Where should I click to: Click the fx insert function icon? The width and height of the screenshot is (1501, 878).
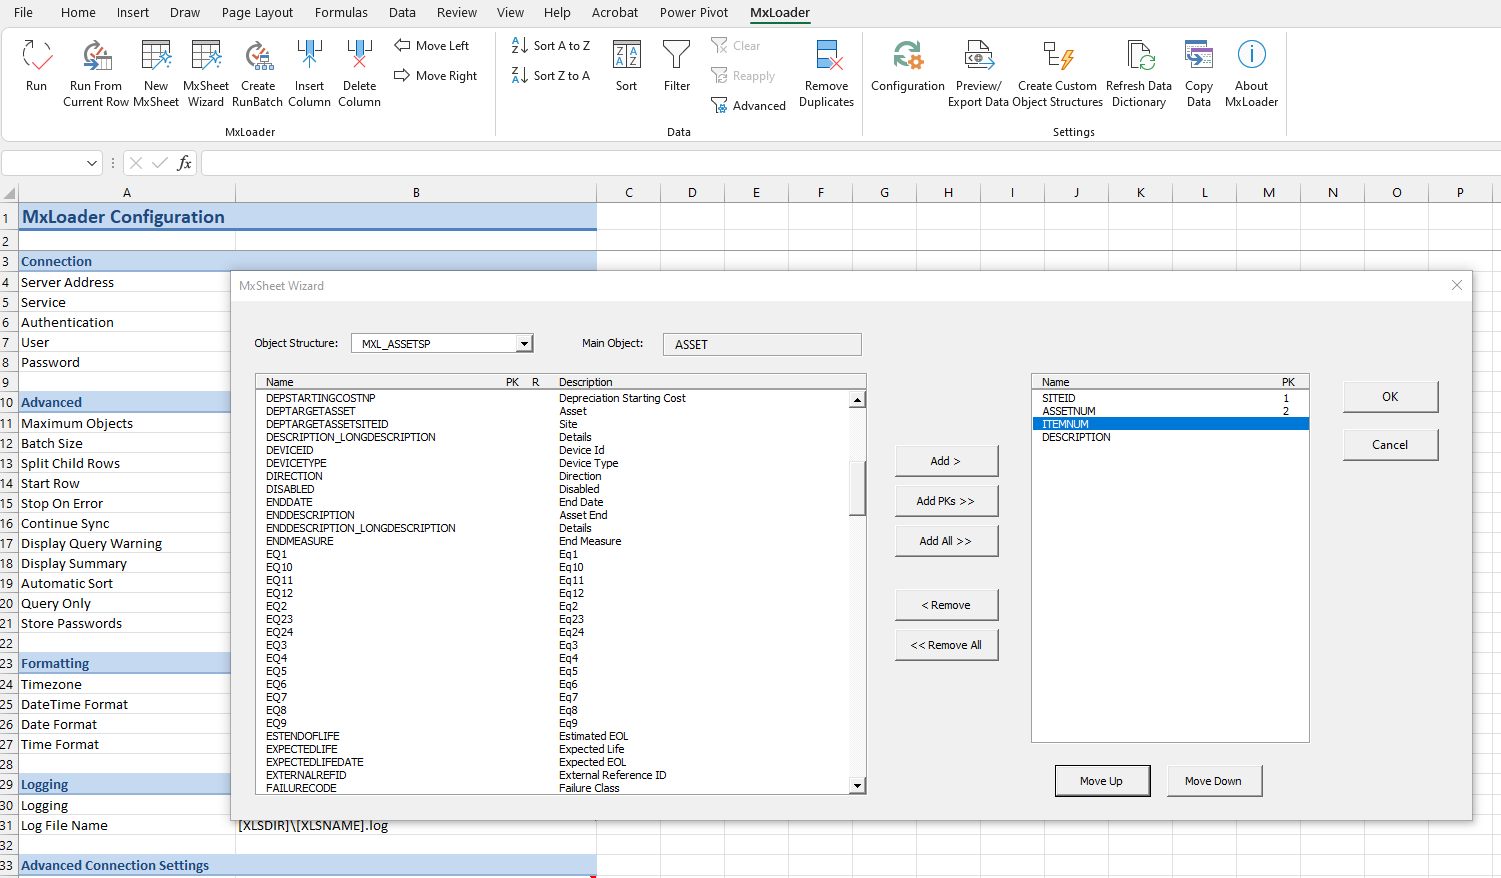point(185,163)
